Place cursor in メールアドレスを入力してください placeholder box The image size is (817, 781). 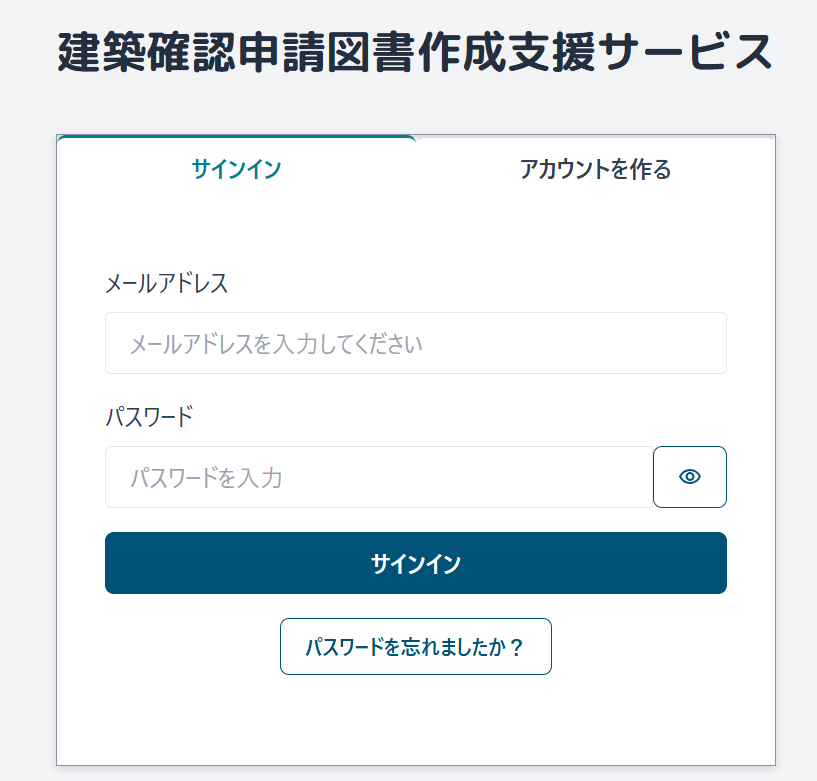415,344
